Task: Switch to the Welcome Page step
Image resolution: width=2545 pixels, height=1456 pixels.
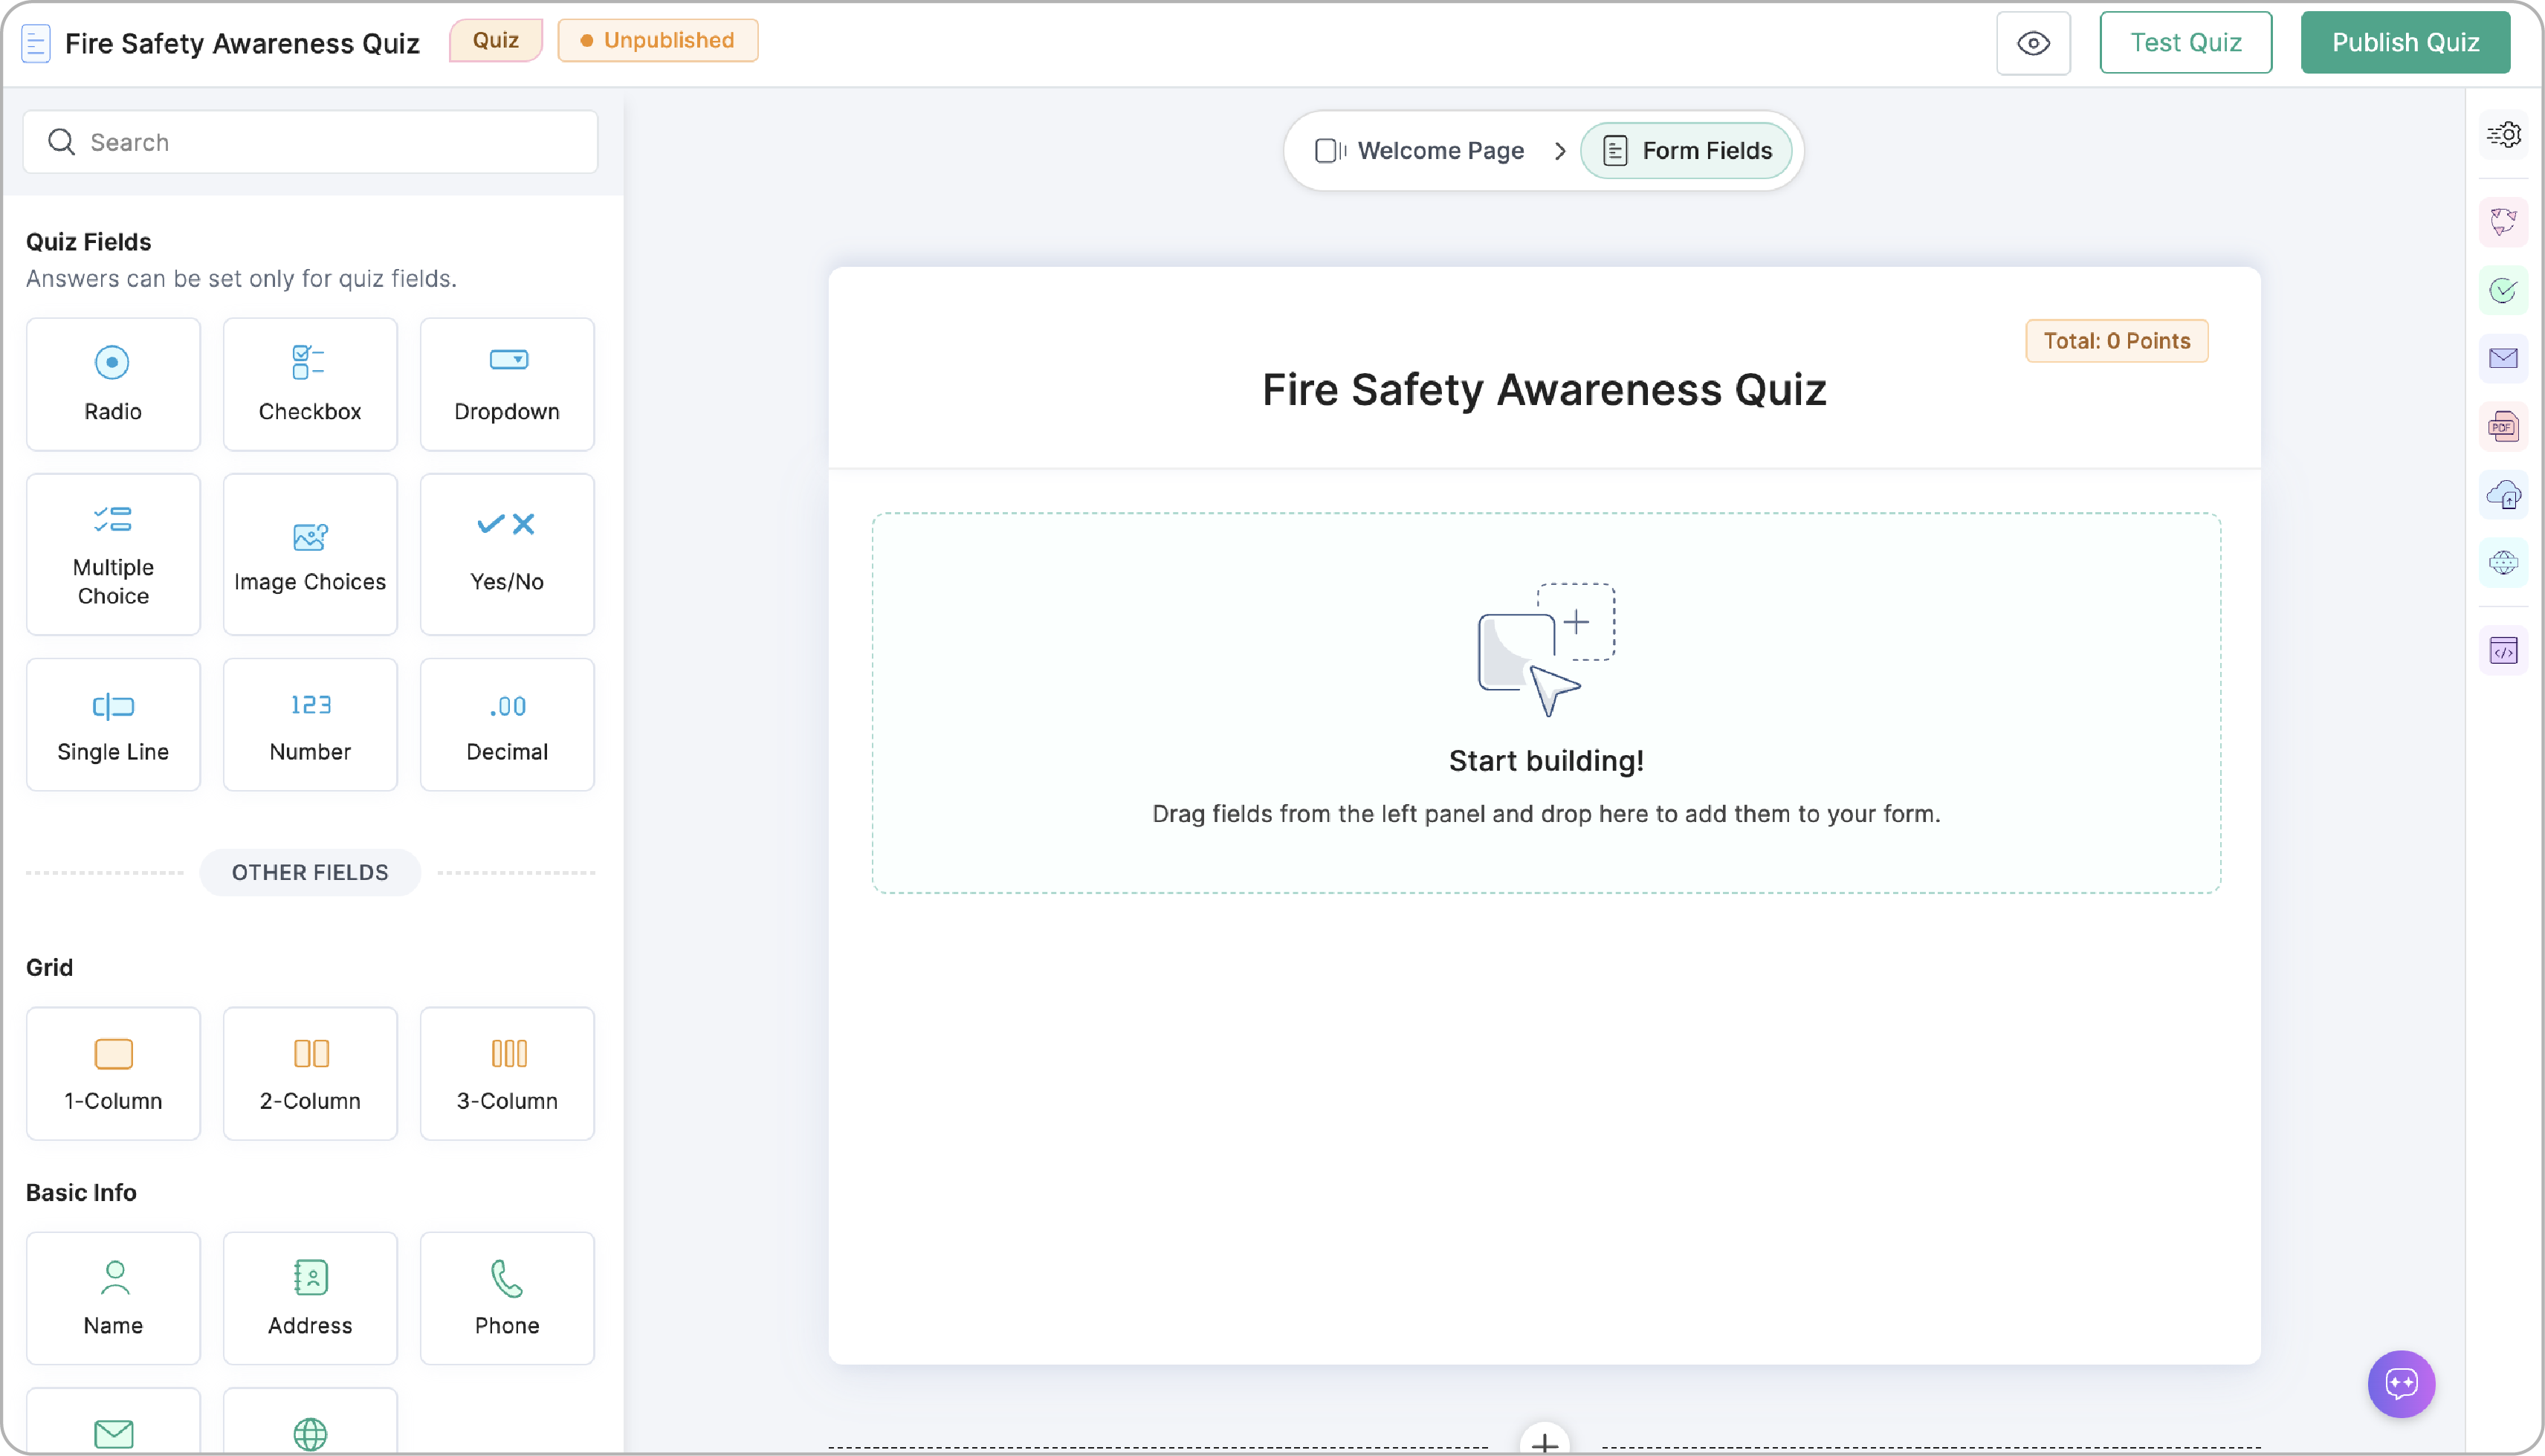Action: [x=1420, y=151]
